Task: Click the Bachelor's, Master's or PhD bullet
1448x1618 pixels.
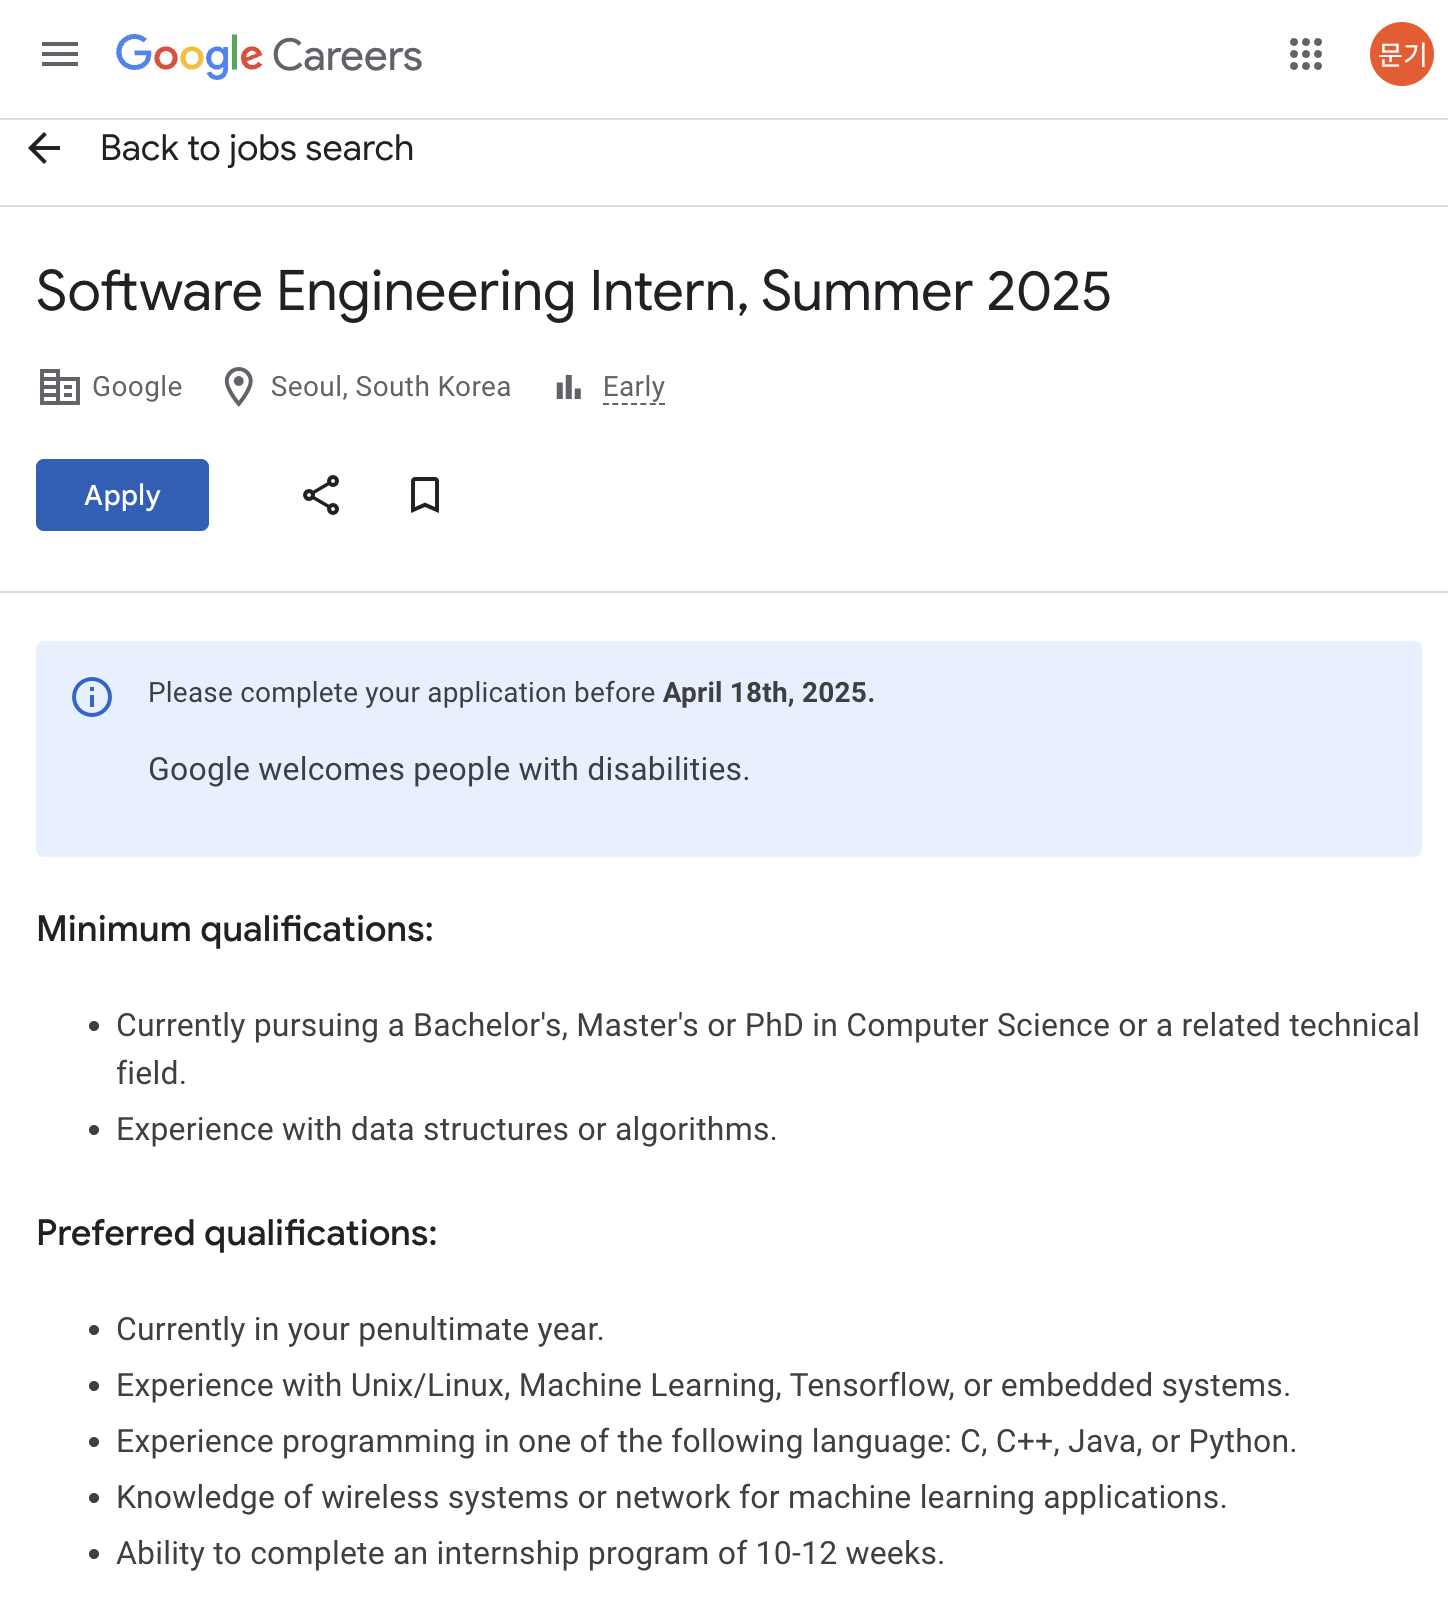Action: tap(768, 1049)
